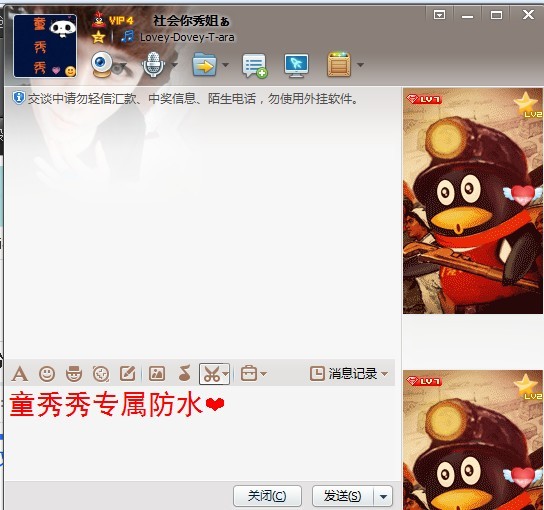Viewport: 544px width, 510px height.
Task: Click winged heart on bottom QQ show
Action: (x=523, y=476)
